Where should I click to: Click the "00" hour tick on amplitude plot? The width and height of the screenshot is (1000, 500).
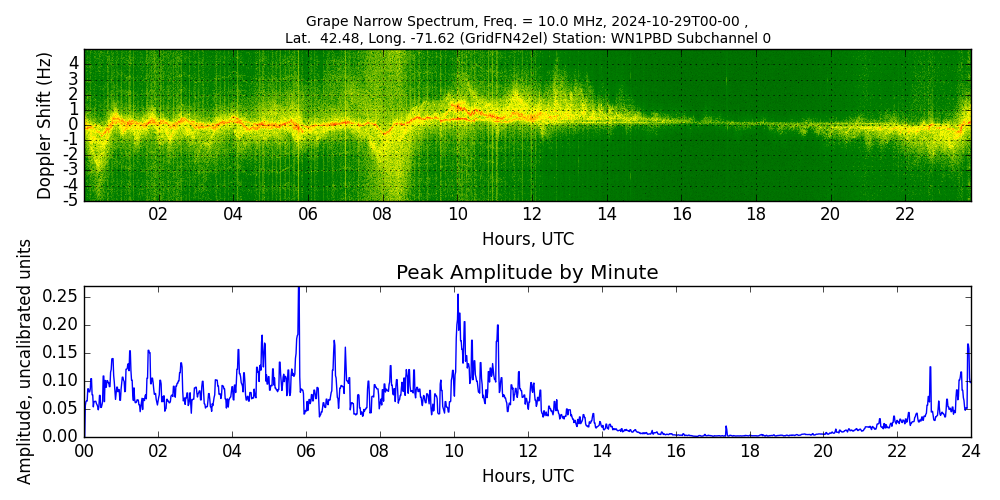coord(84,451)
